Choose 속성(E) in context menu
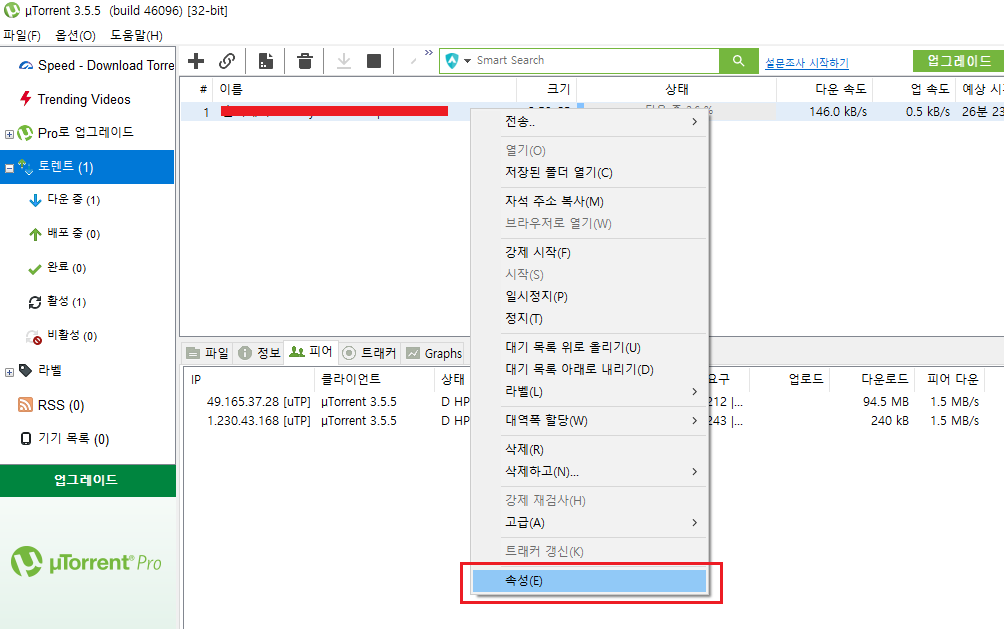1004x629 pixels. click(x=590, y=581)
